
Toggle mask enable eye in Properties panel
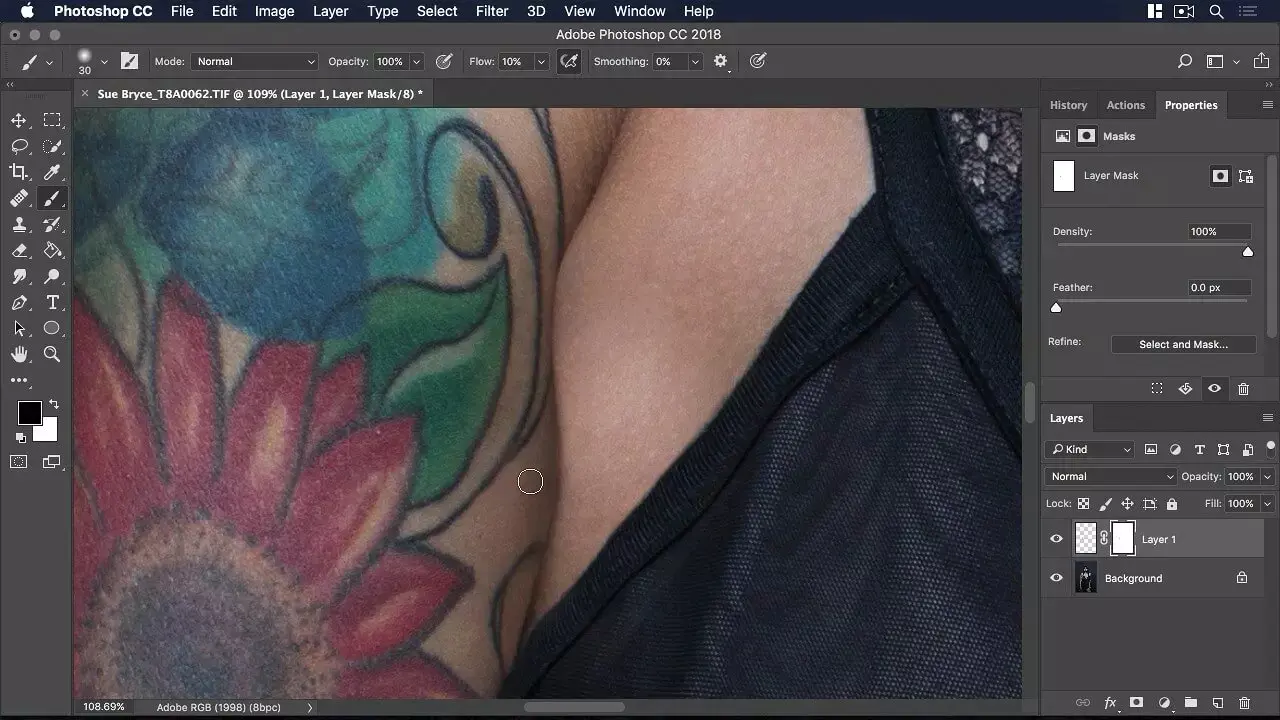pos(1214,388)
